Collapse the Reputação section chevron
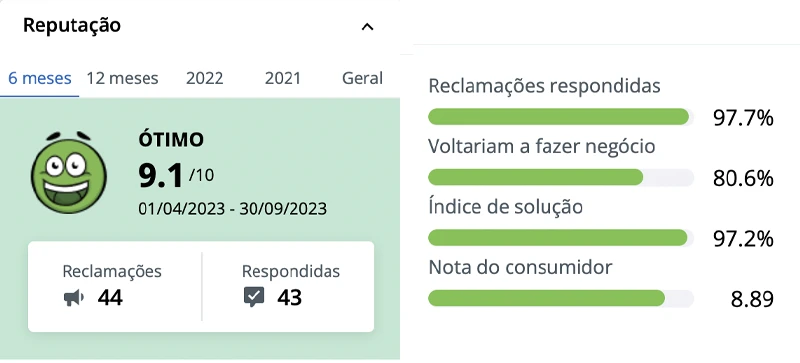 click(367, 27)
